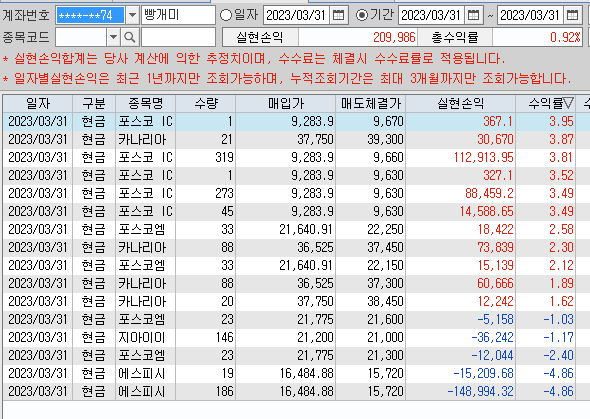Open calendar for period end date
Image resolution: width=590 pixels, height=419 pixels.
pyautogui.click(x=572, y=15)
